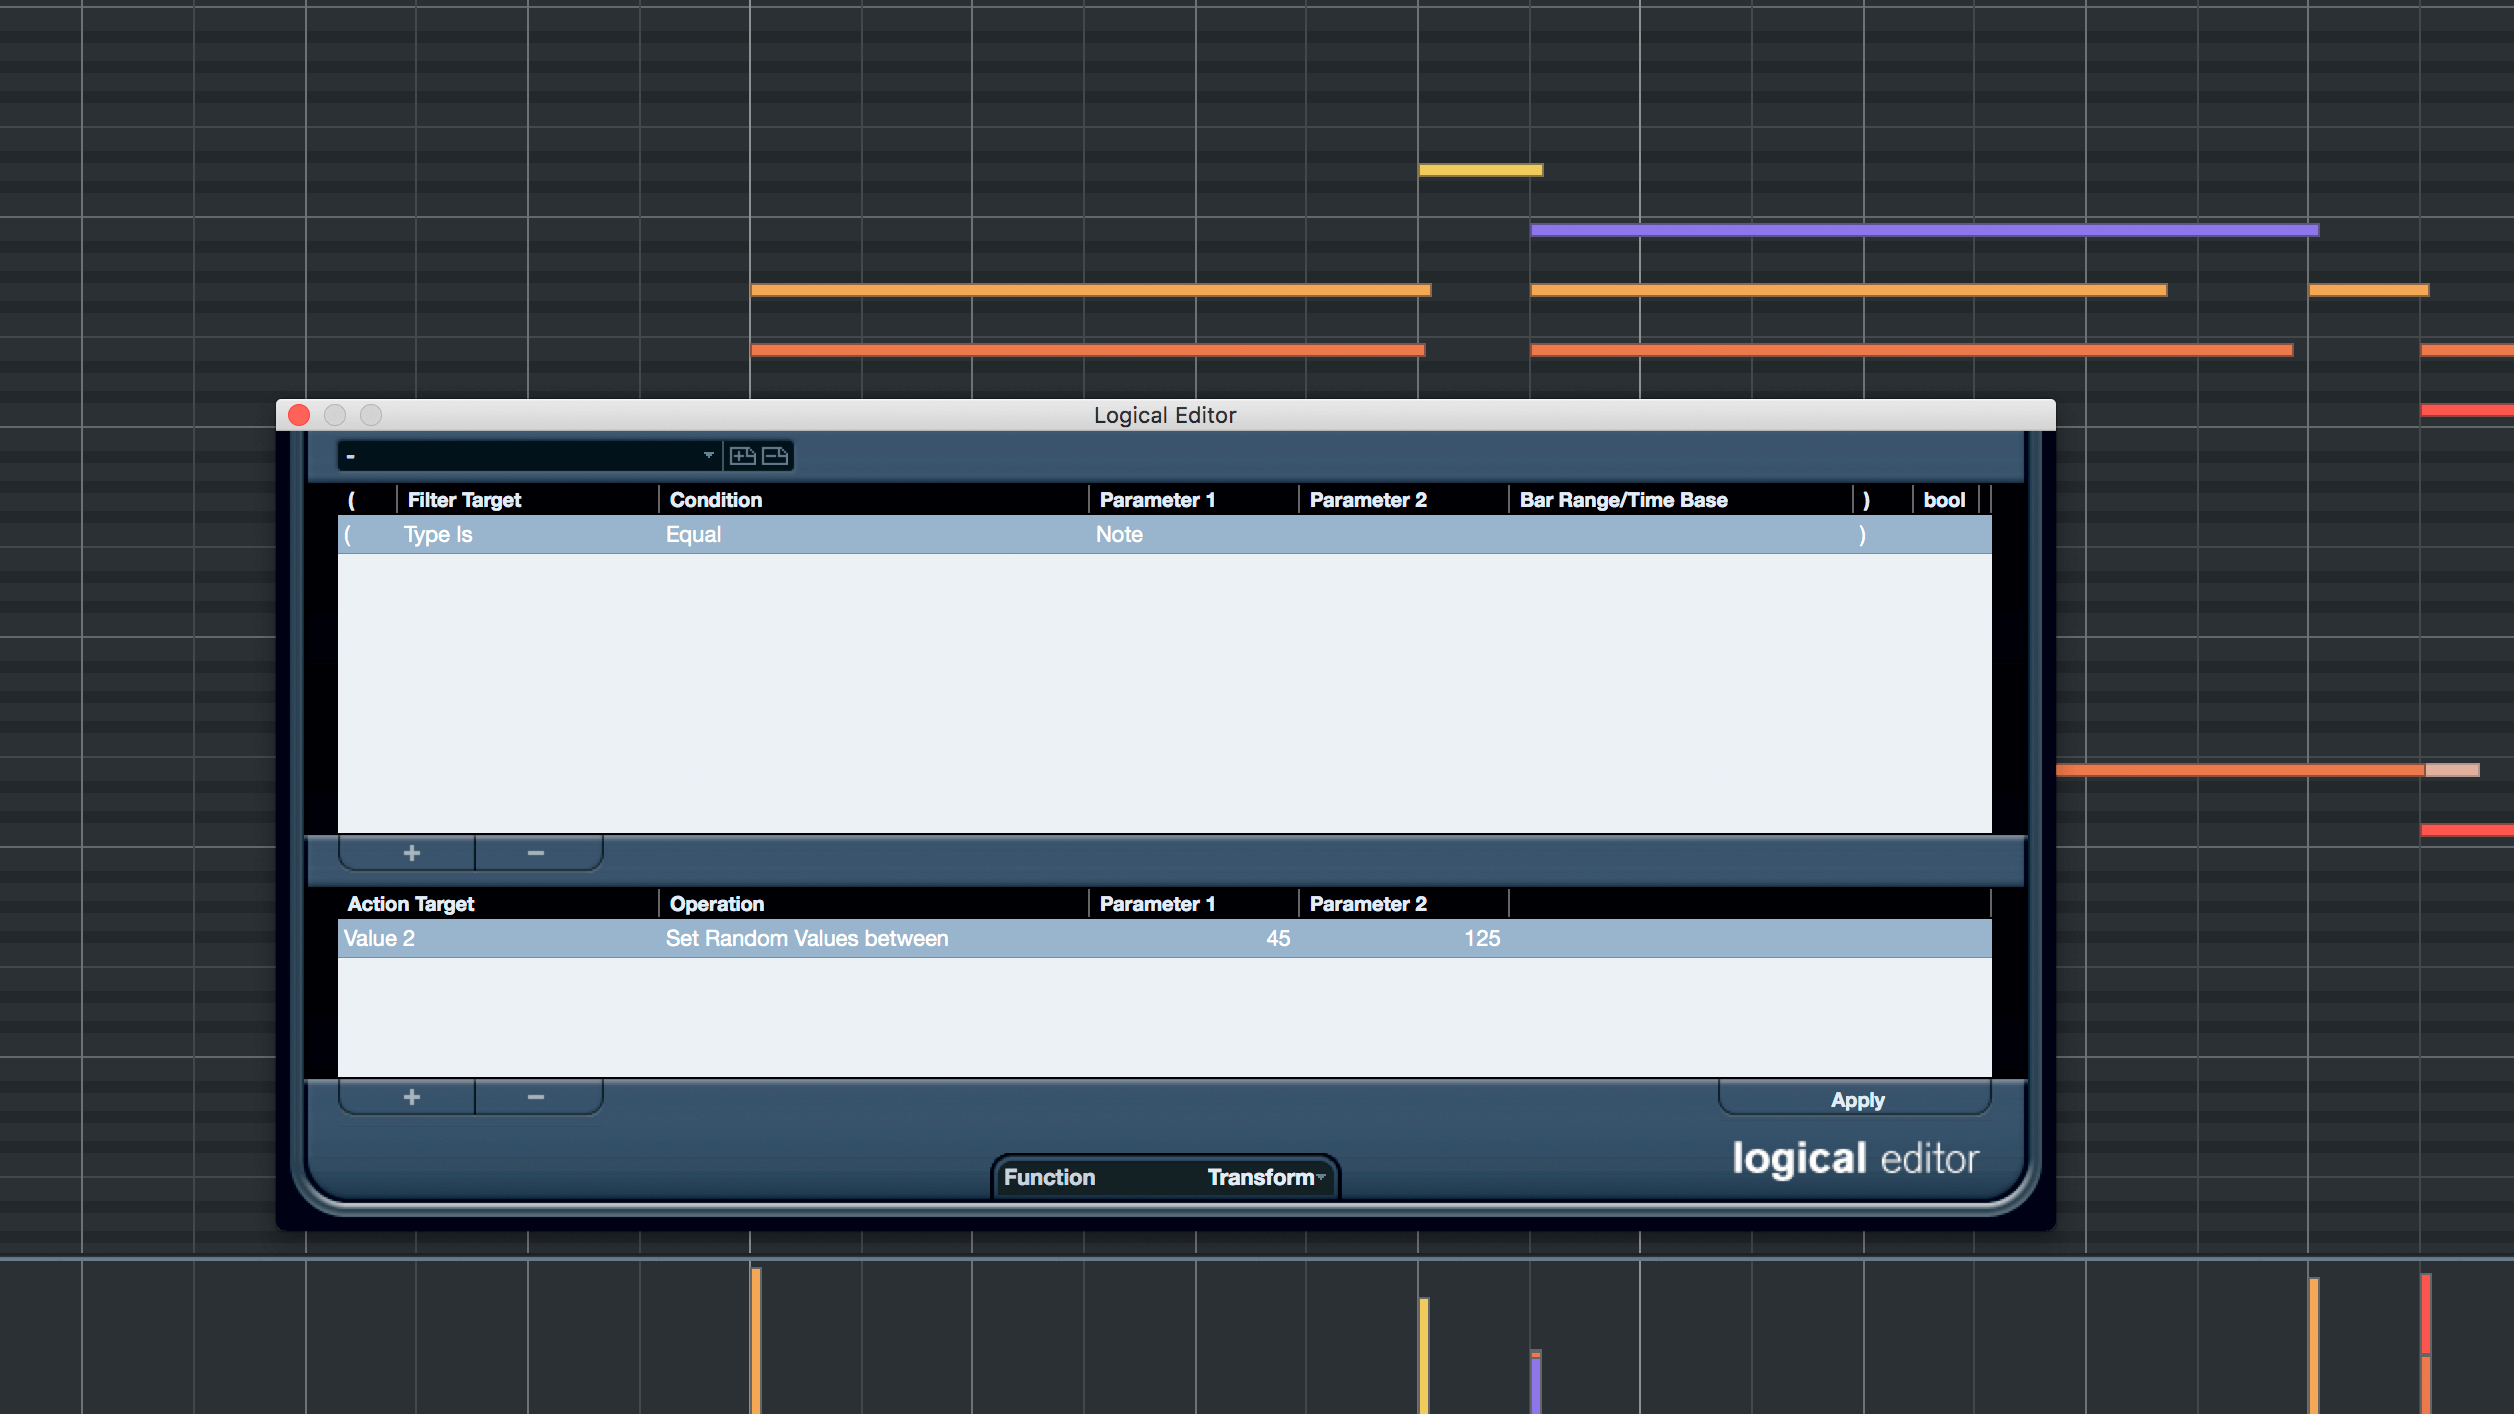Click the Remove Preset minus-page icon
The image size is (2514, 1414).
(775, 456)
